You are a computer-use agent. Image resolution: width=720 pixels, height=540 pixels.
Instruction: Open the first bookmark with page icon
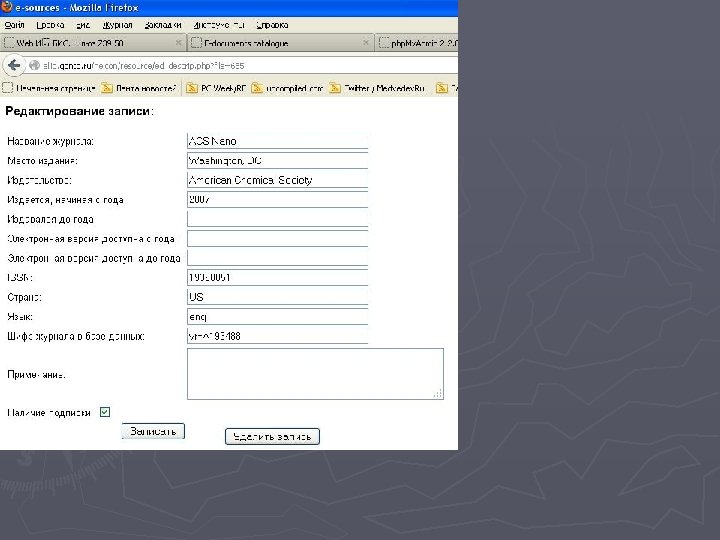point(49,88)
